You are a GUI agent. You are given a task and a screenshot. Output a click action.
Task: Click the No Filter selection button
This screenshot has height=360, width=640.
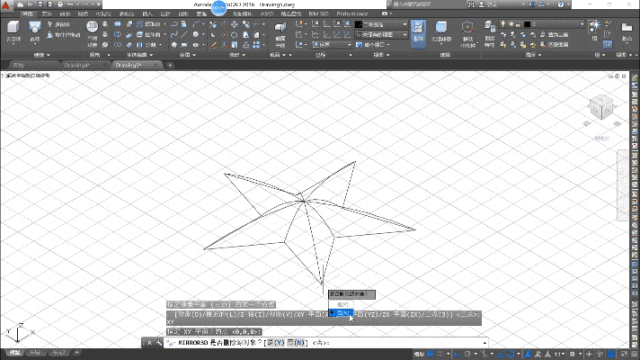coord(441,32)
